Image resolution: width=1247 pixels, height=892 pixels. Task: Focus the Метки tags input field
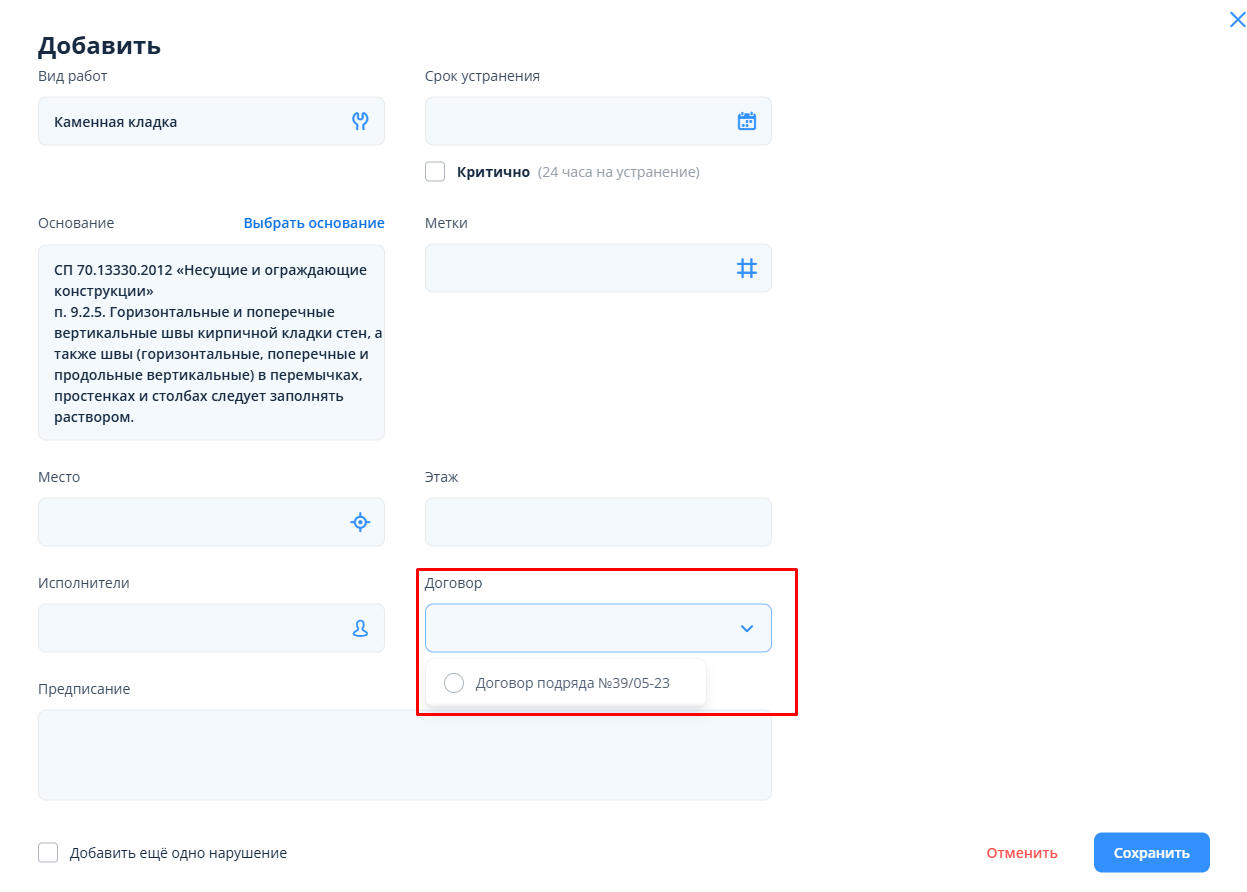click(575, 268)
